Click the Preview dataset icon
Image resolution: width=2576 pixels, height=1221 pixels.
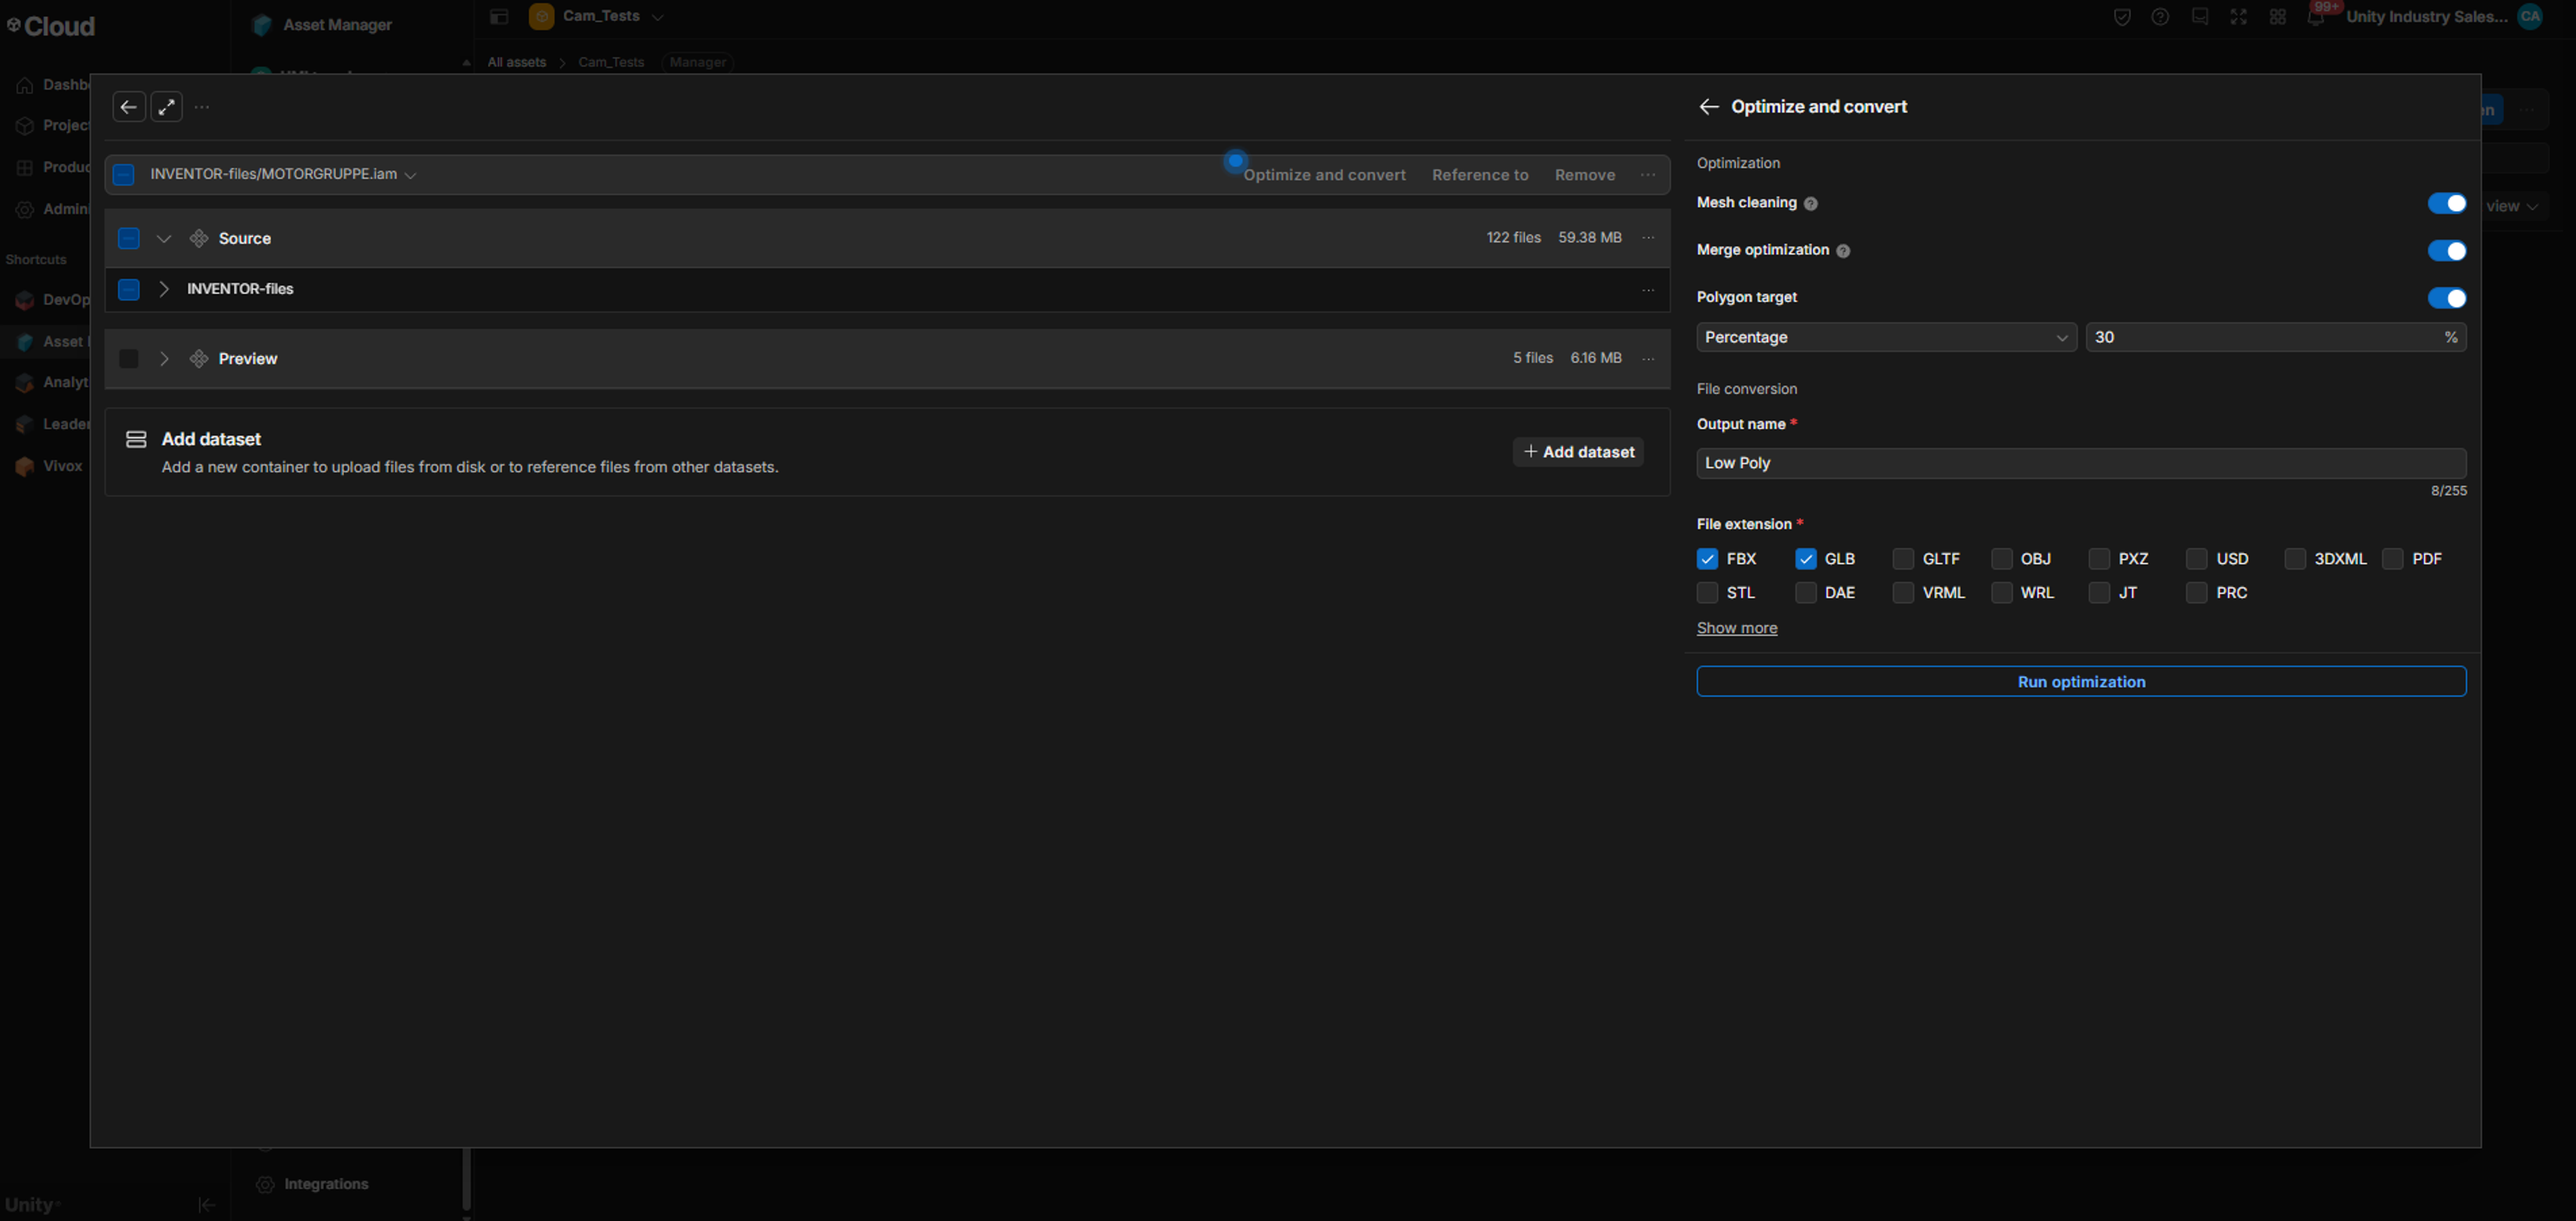pyautogui.click(x=199, y=359)
